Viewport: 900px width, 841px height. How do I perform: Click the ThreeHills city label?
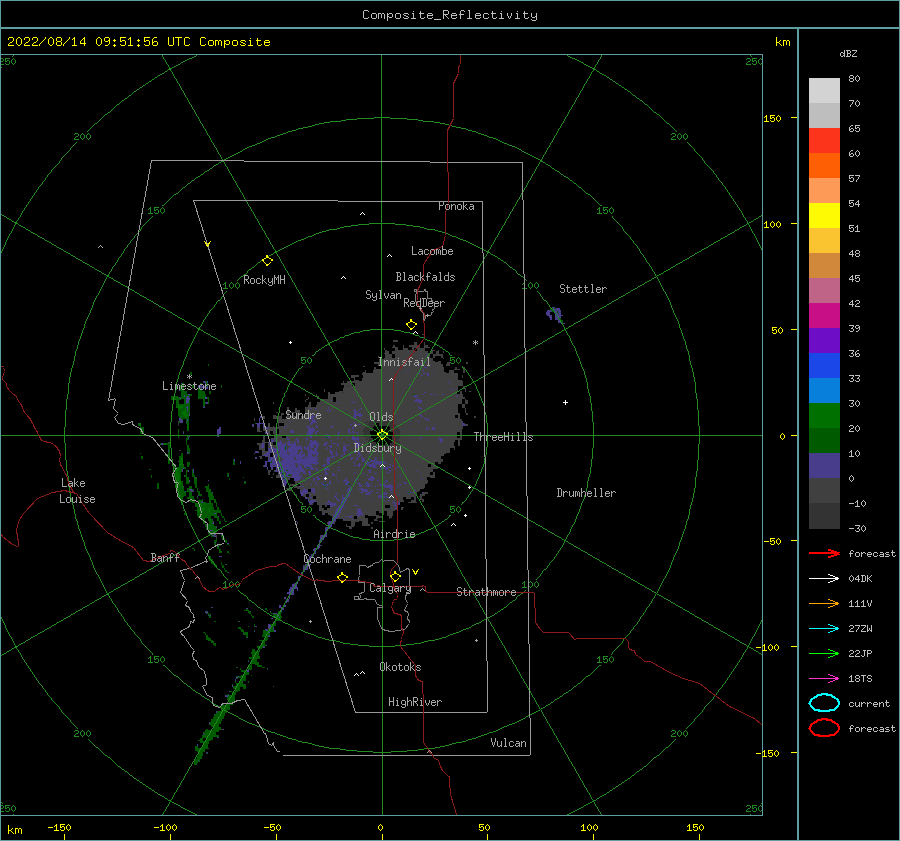503,437
